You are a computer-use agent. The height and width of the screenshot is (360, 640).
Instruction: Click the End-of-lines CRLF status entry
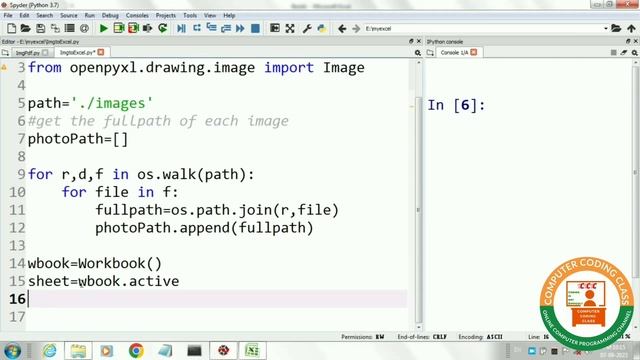click(422, 337)
